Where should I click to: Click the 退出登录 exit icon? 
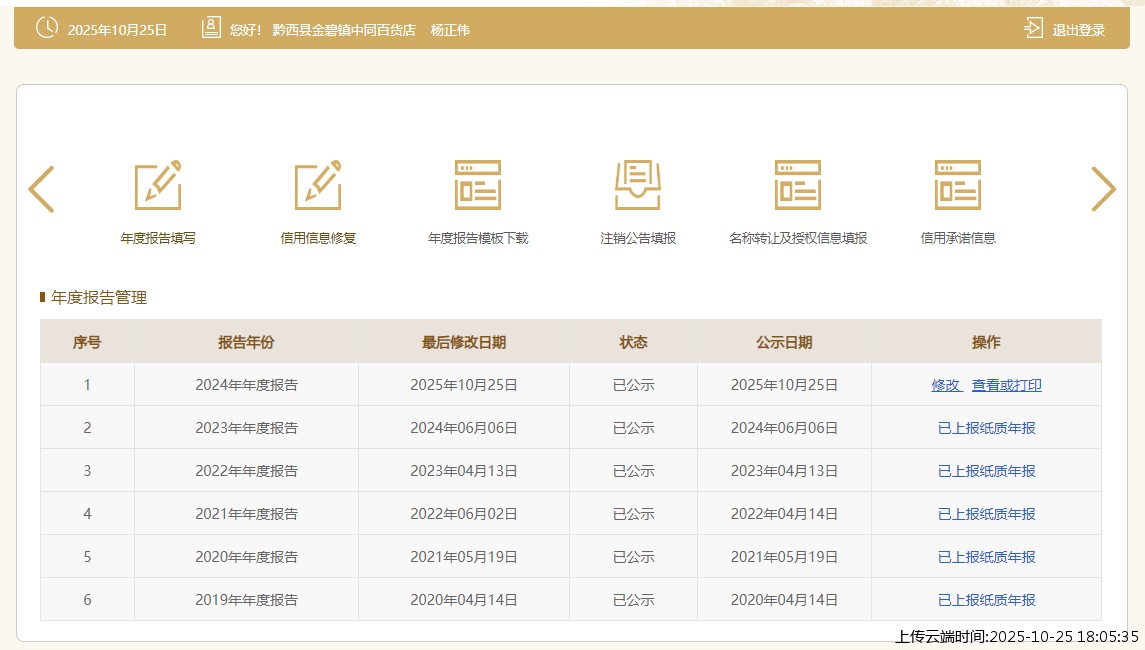click(x=1033, y=29)
